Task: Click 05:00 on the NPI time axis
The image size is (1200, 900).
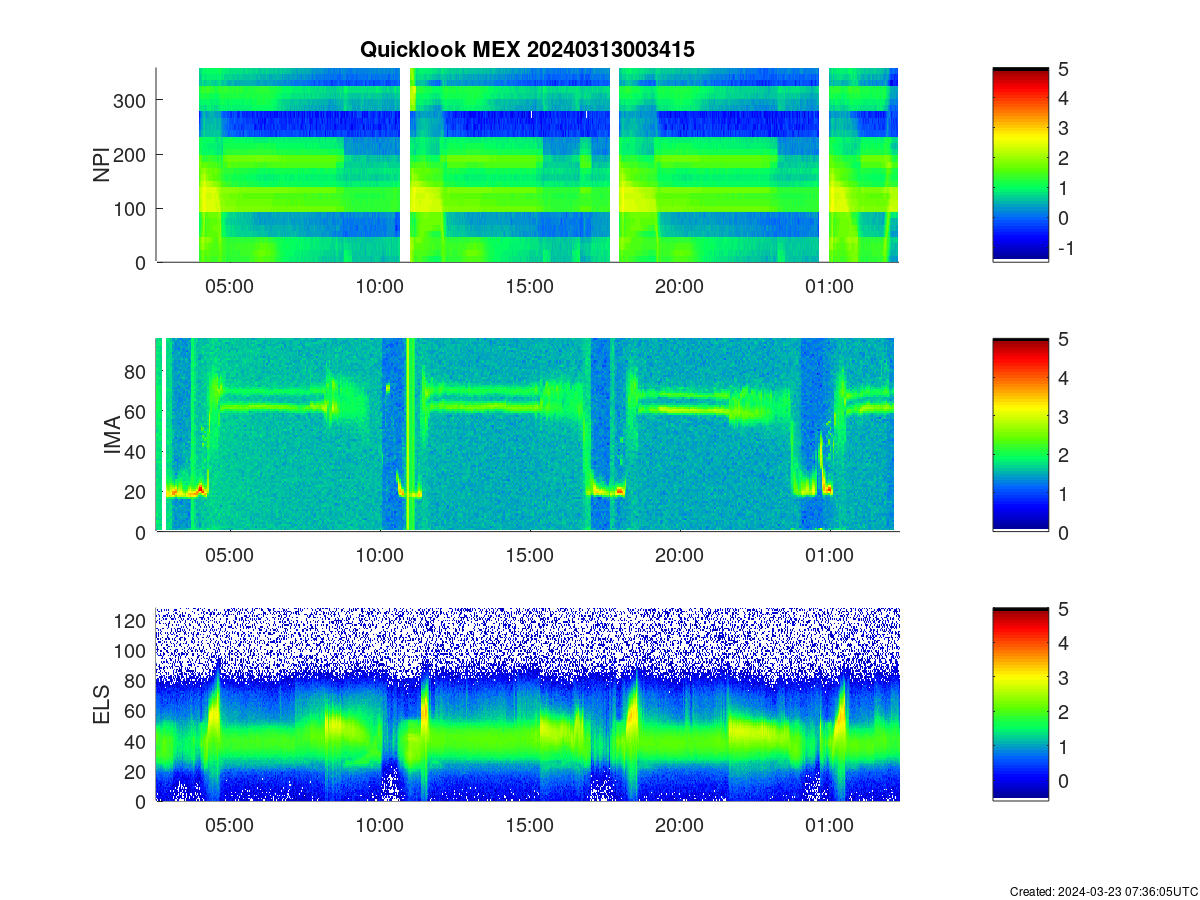Action: [229, 286]
